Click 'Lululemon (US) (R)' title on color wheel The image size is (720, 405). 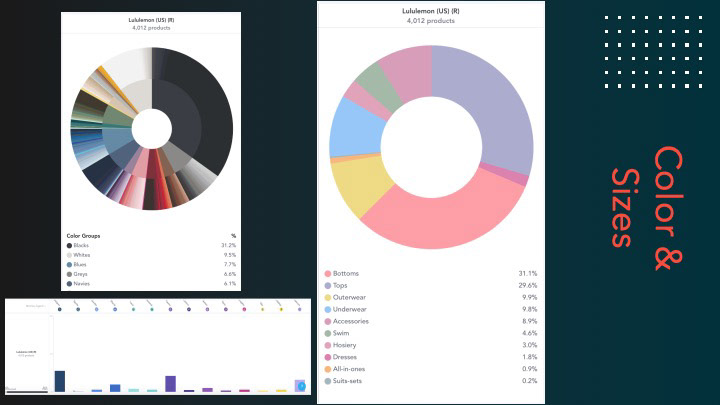click(x=151, y=20)
